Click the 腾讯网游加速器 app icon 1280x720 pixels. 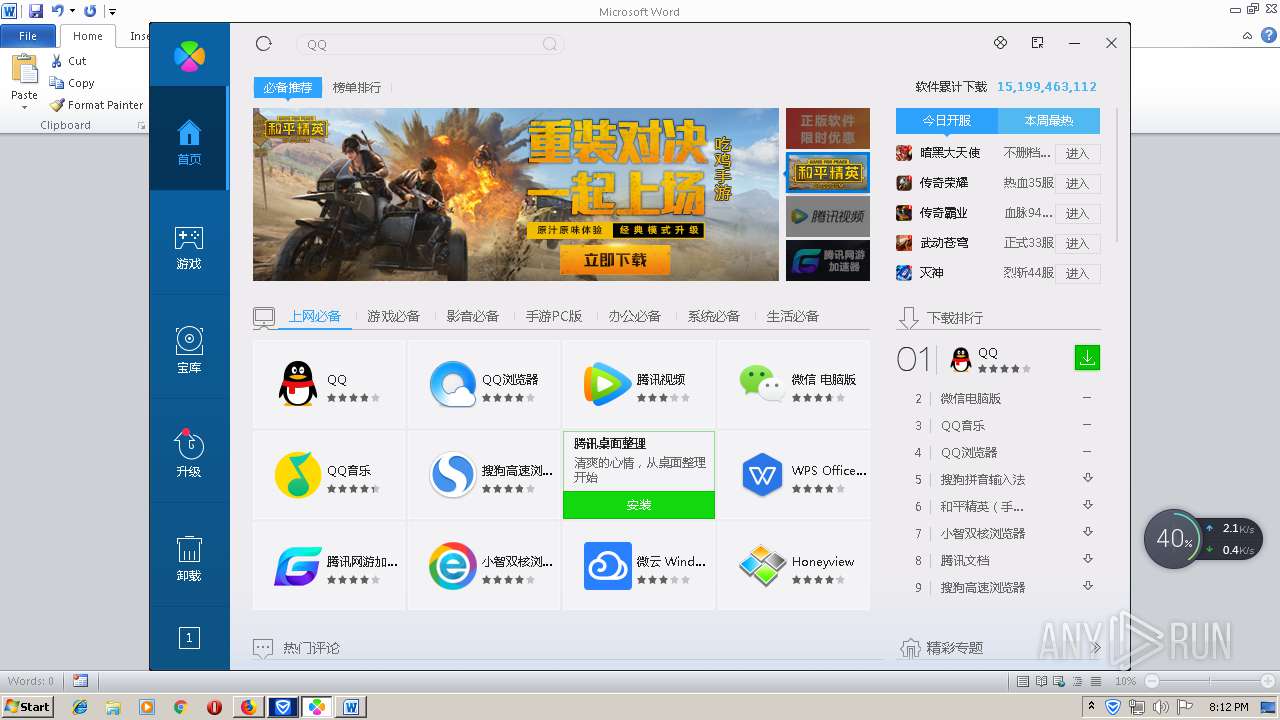298,566
